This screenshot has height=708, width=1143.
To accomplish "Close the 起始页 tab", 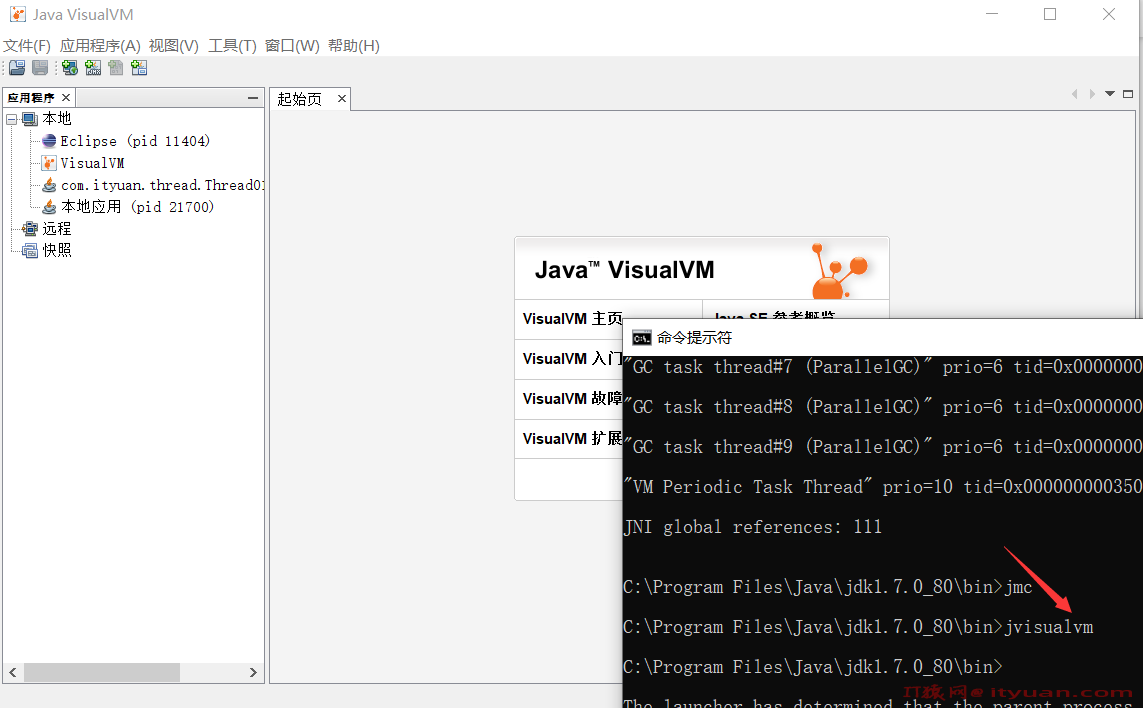I will [341, 98].
